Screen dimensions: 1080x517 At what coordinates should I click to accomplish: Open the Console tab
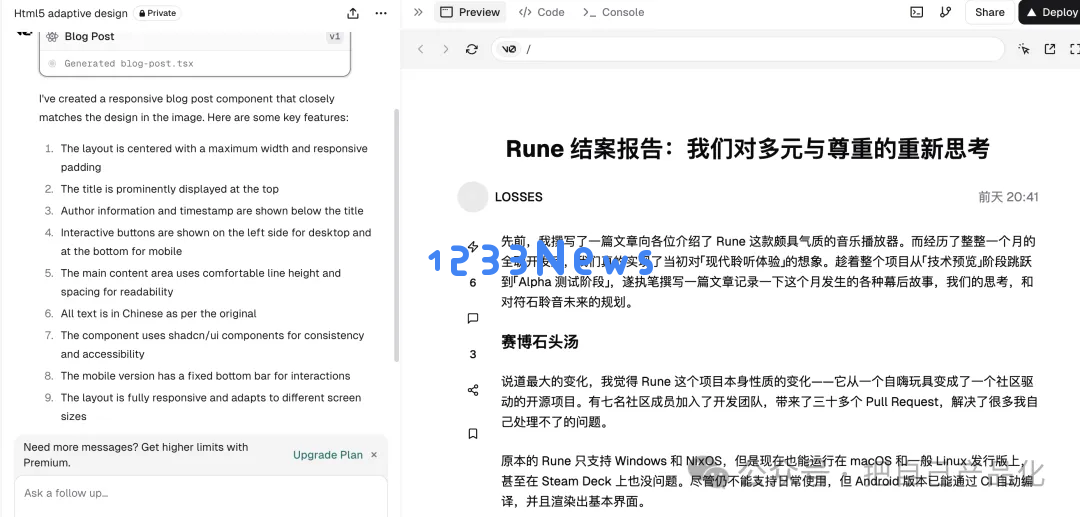coord(613,12)
